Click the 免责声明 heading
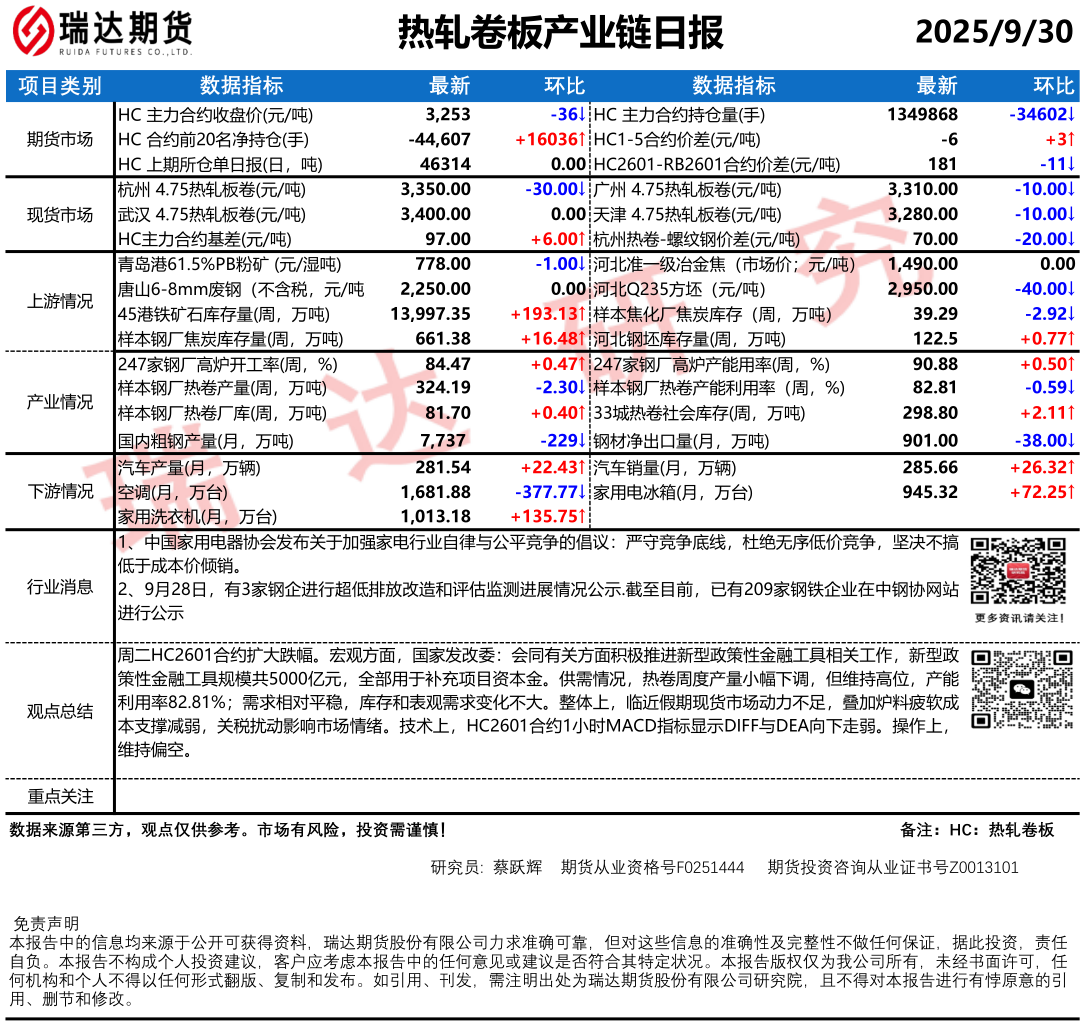 (45, 923)
